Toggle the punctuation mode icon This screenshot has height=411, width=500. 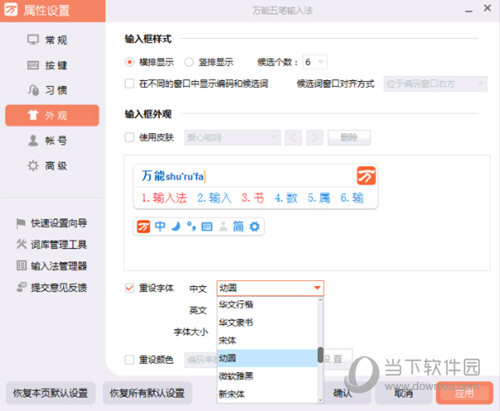tap(191, 226)
